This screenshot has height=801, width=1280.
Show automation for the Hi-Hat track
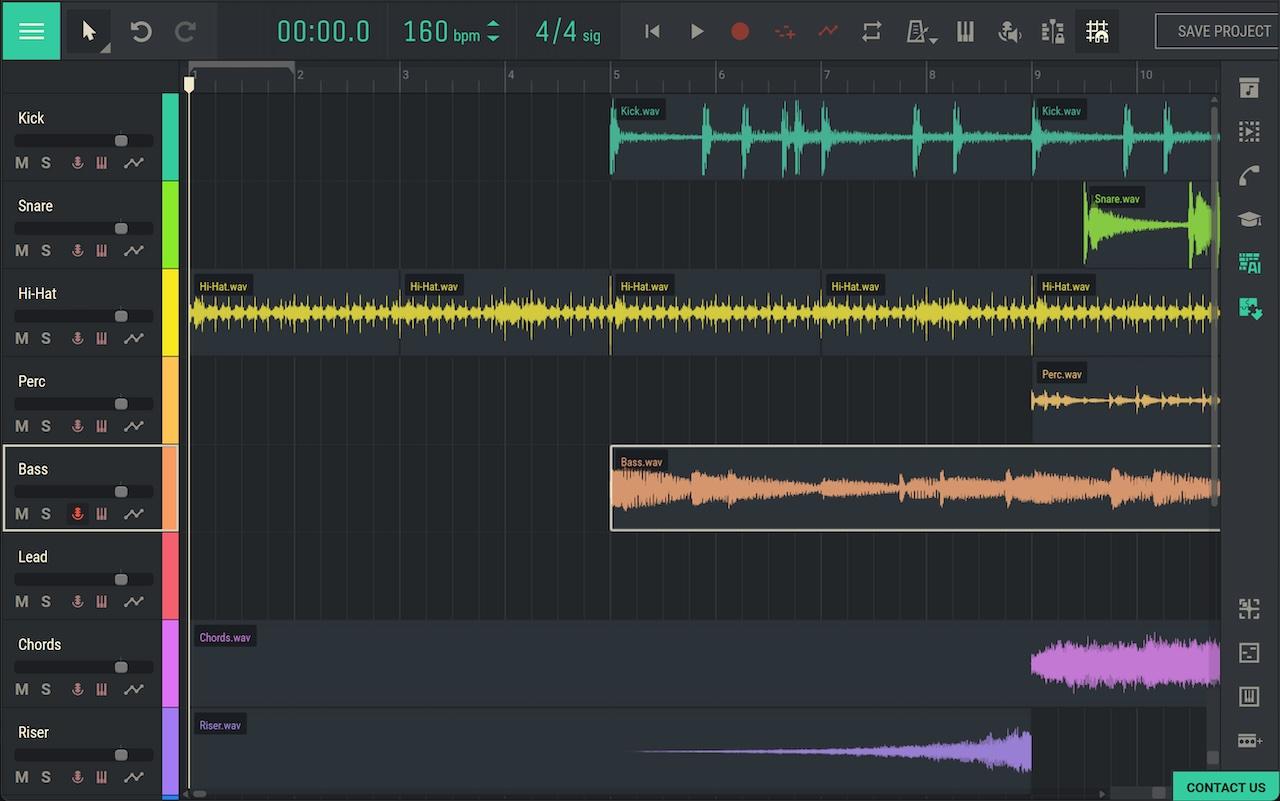tap(133, 339)
